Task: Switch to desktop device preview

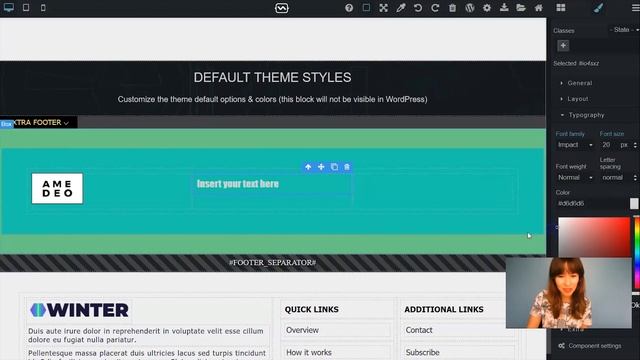Action: 9,7
